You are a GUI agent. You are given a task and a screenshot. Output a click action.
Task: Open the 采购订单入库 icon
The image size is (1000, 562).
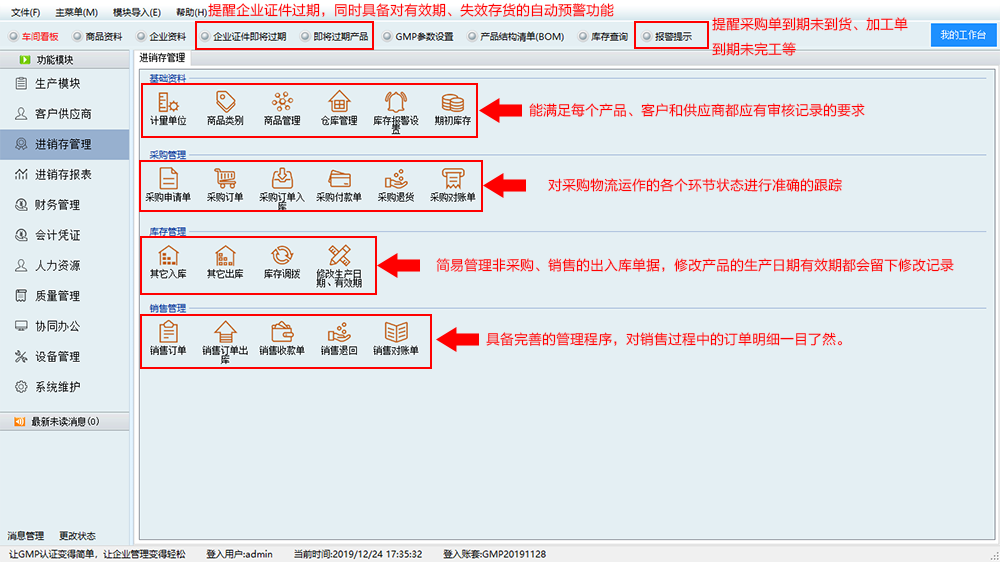282,179
